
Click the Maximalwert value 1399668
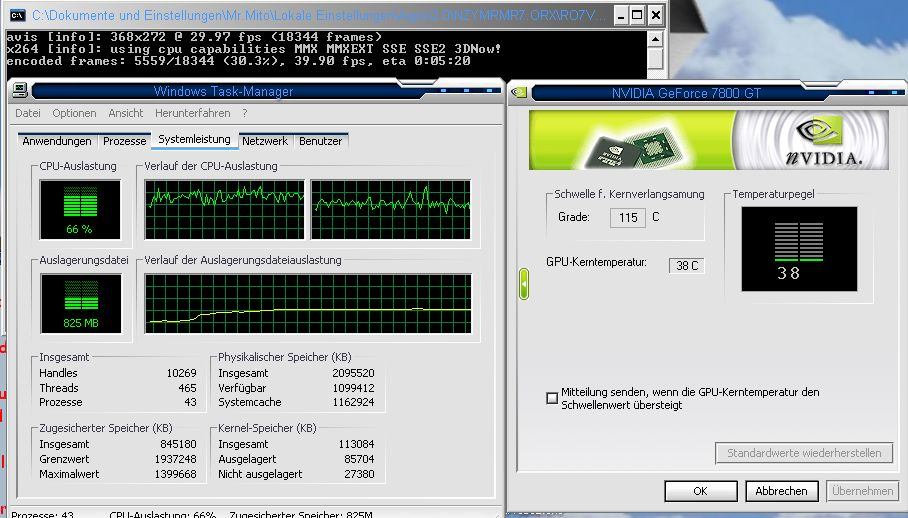click(x=175, y=474)
